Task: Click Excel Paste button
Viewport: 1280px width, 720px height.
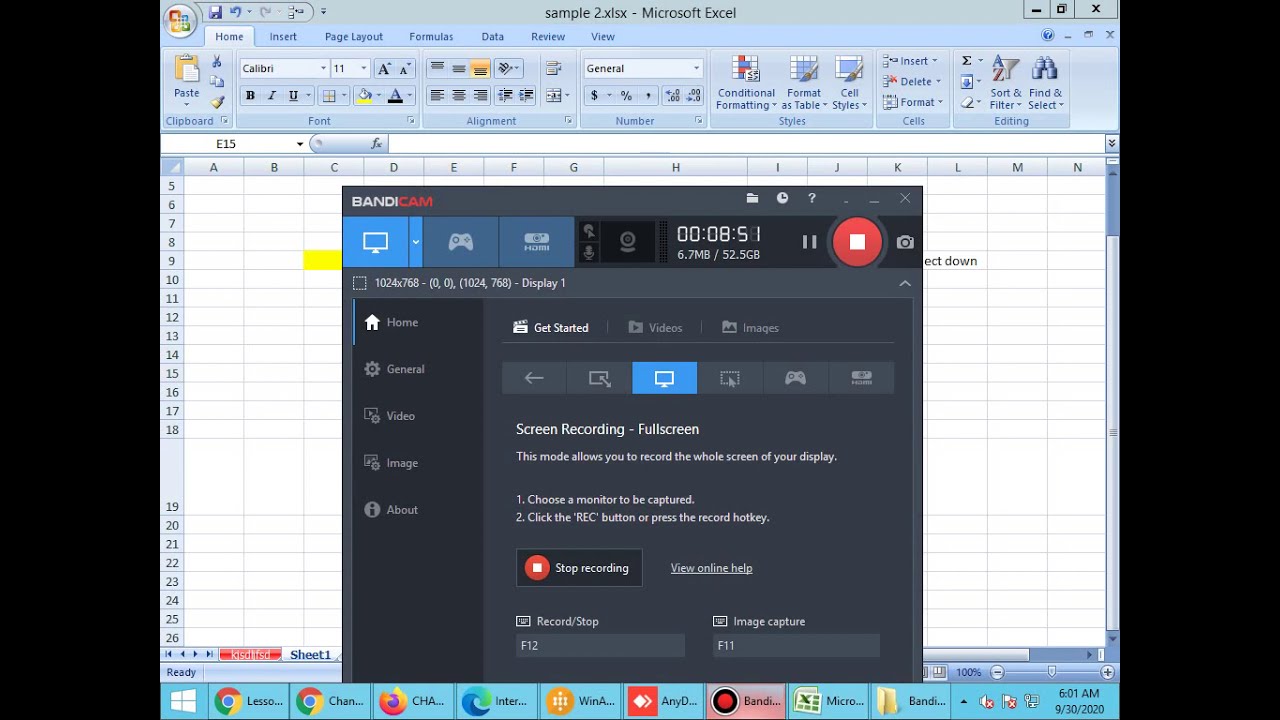Action: pyautogui.click(x=187, y=80)
